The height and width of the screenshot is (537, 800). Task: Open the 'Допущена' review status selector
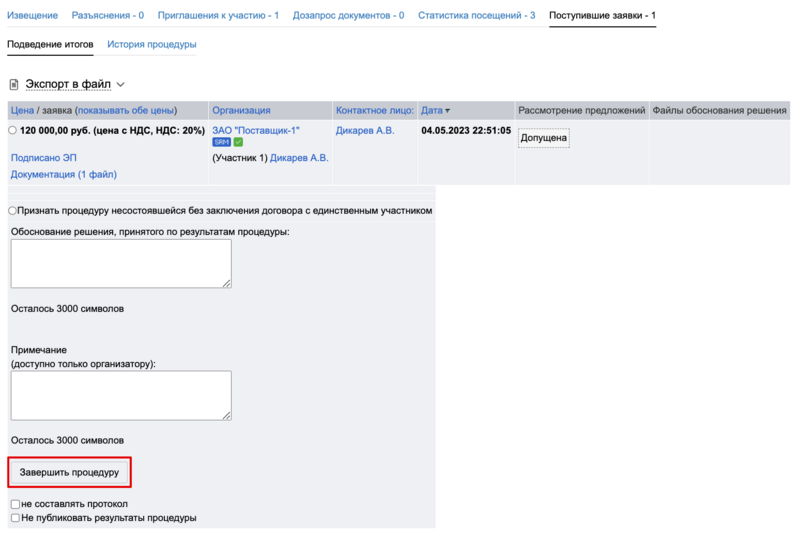(x=543, y=138)
